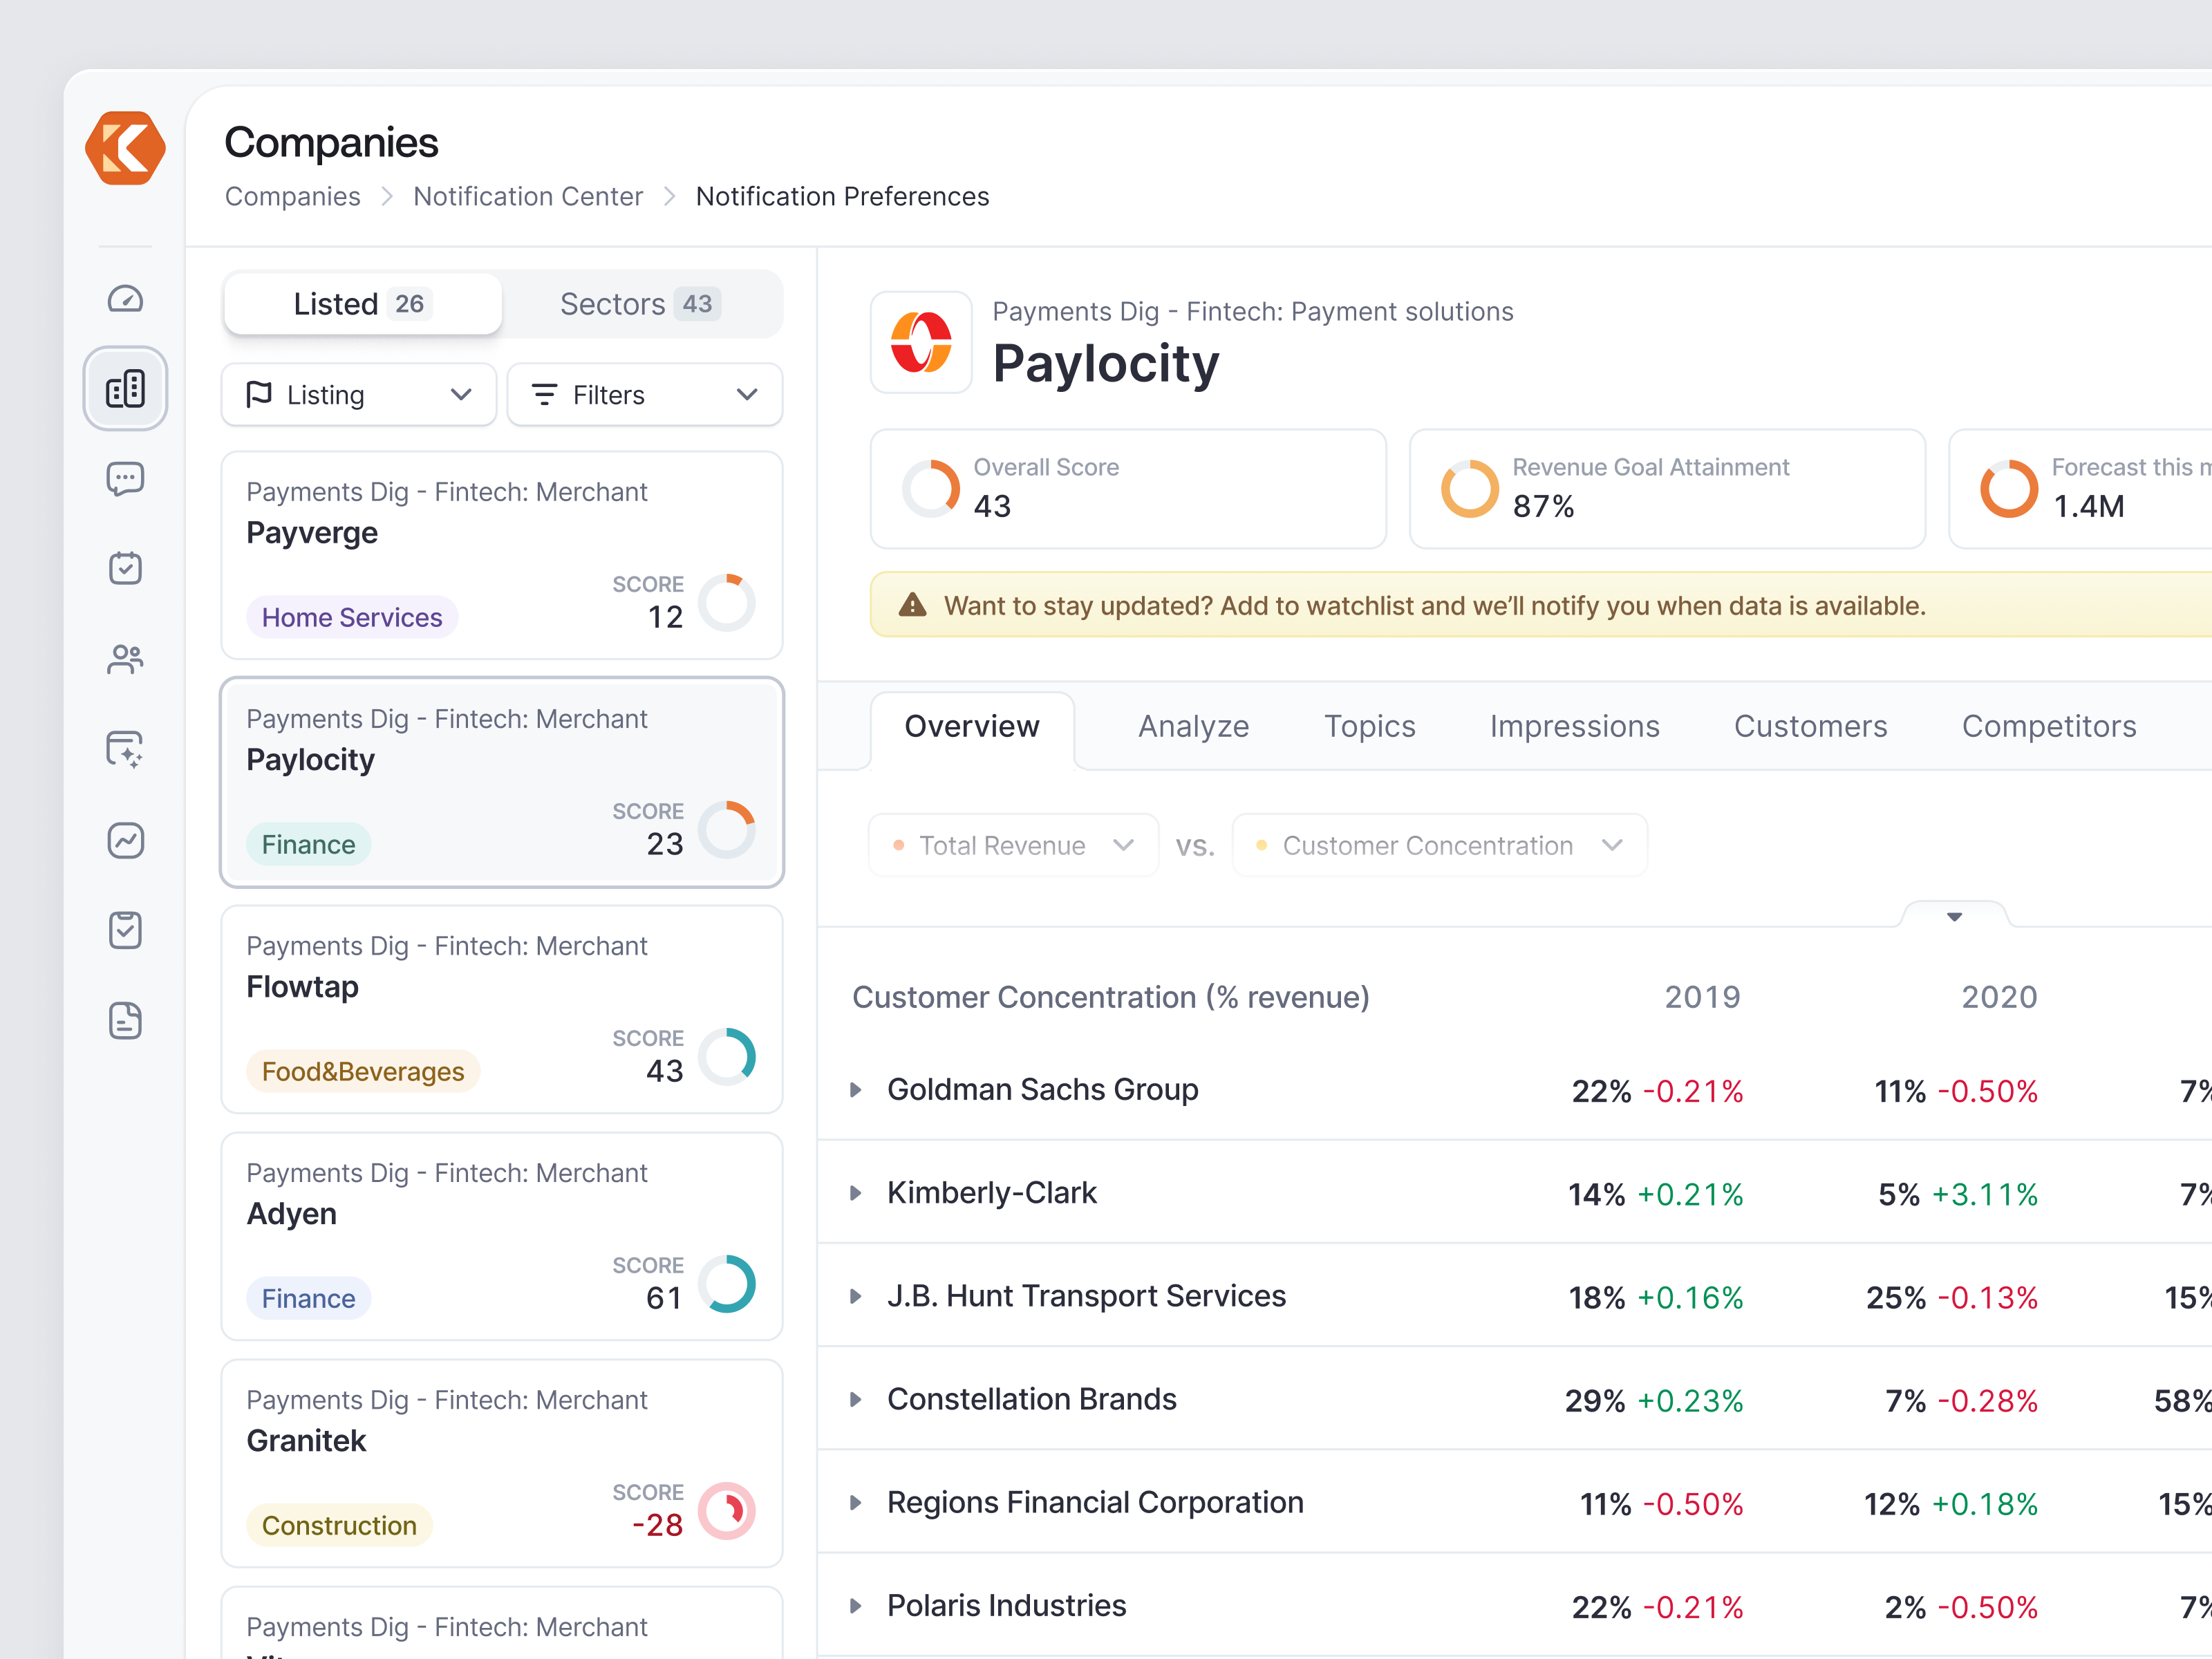Open the chat messages sidebar icon
This screenshot has width=2212, height=1659.
pyautogui.click(x=125, y=479)
